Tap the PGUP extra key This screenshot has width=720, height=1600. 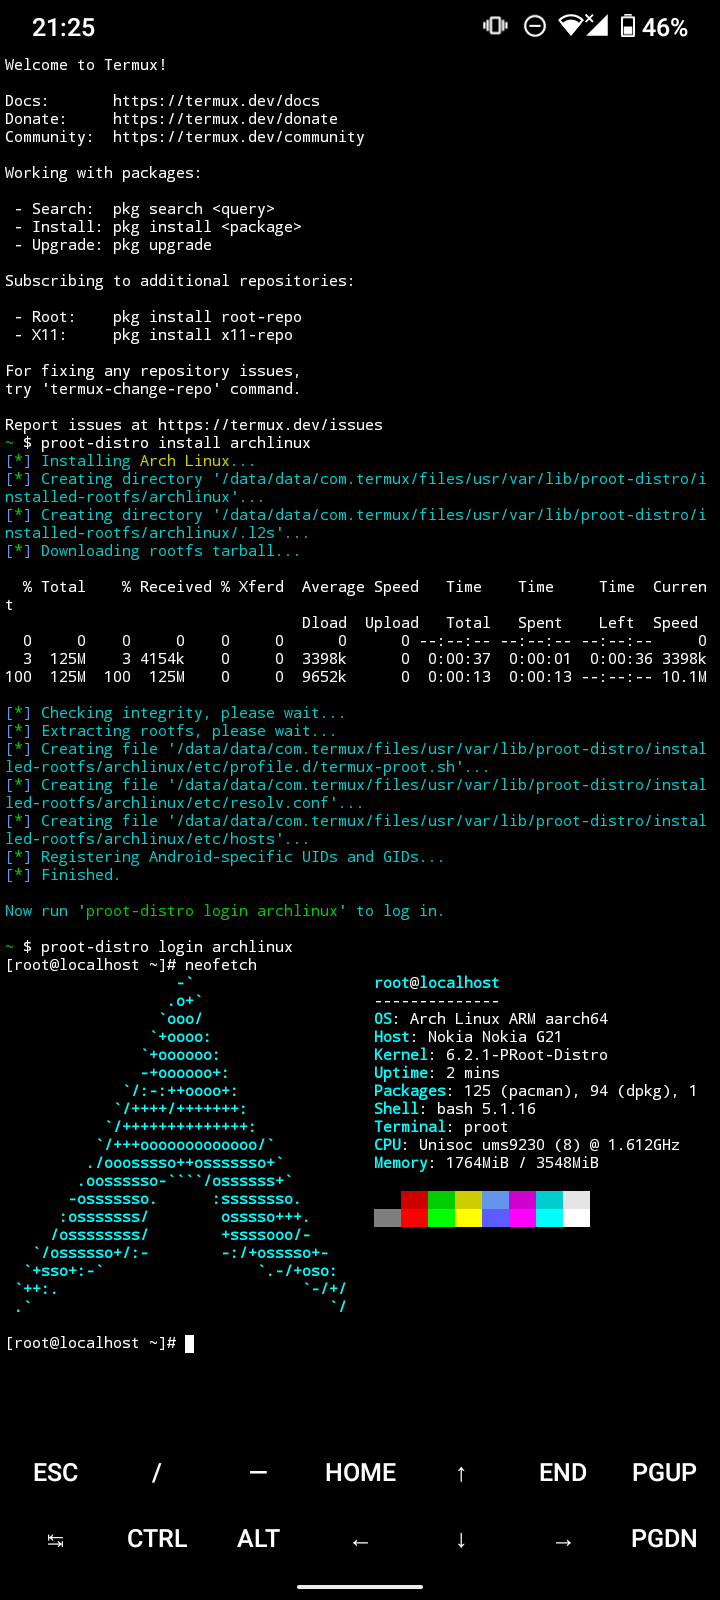(664, 1472)
